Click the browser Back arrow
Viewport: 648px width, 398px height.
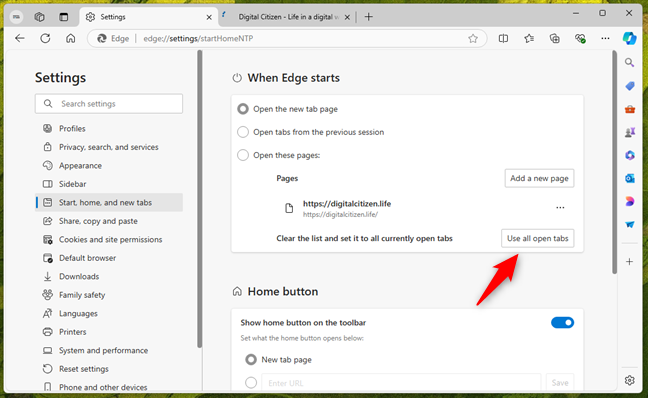[20, 38]
